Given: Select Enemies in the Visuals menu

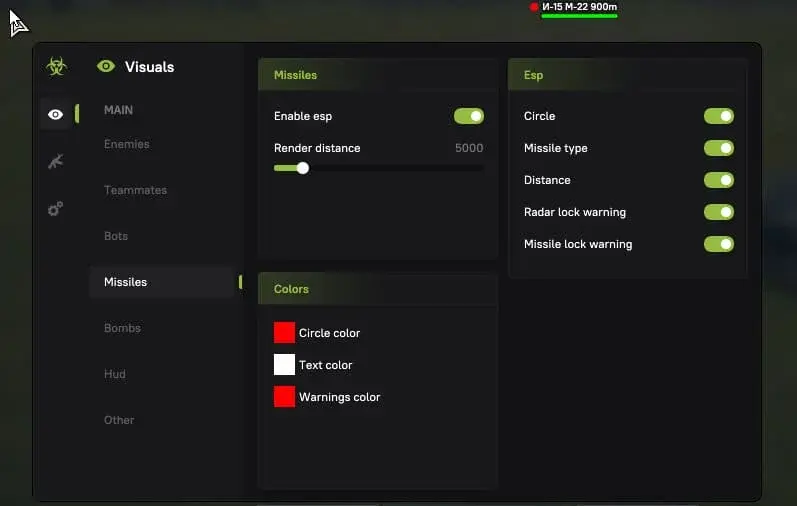Looking at the screenshot, I should [127, 144].
